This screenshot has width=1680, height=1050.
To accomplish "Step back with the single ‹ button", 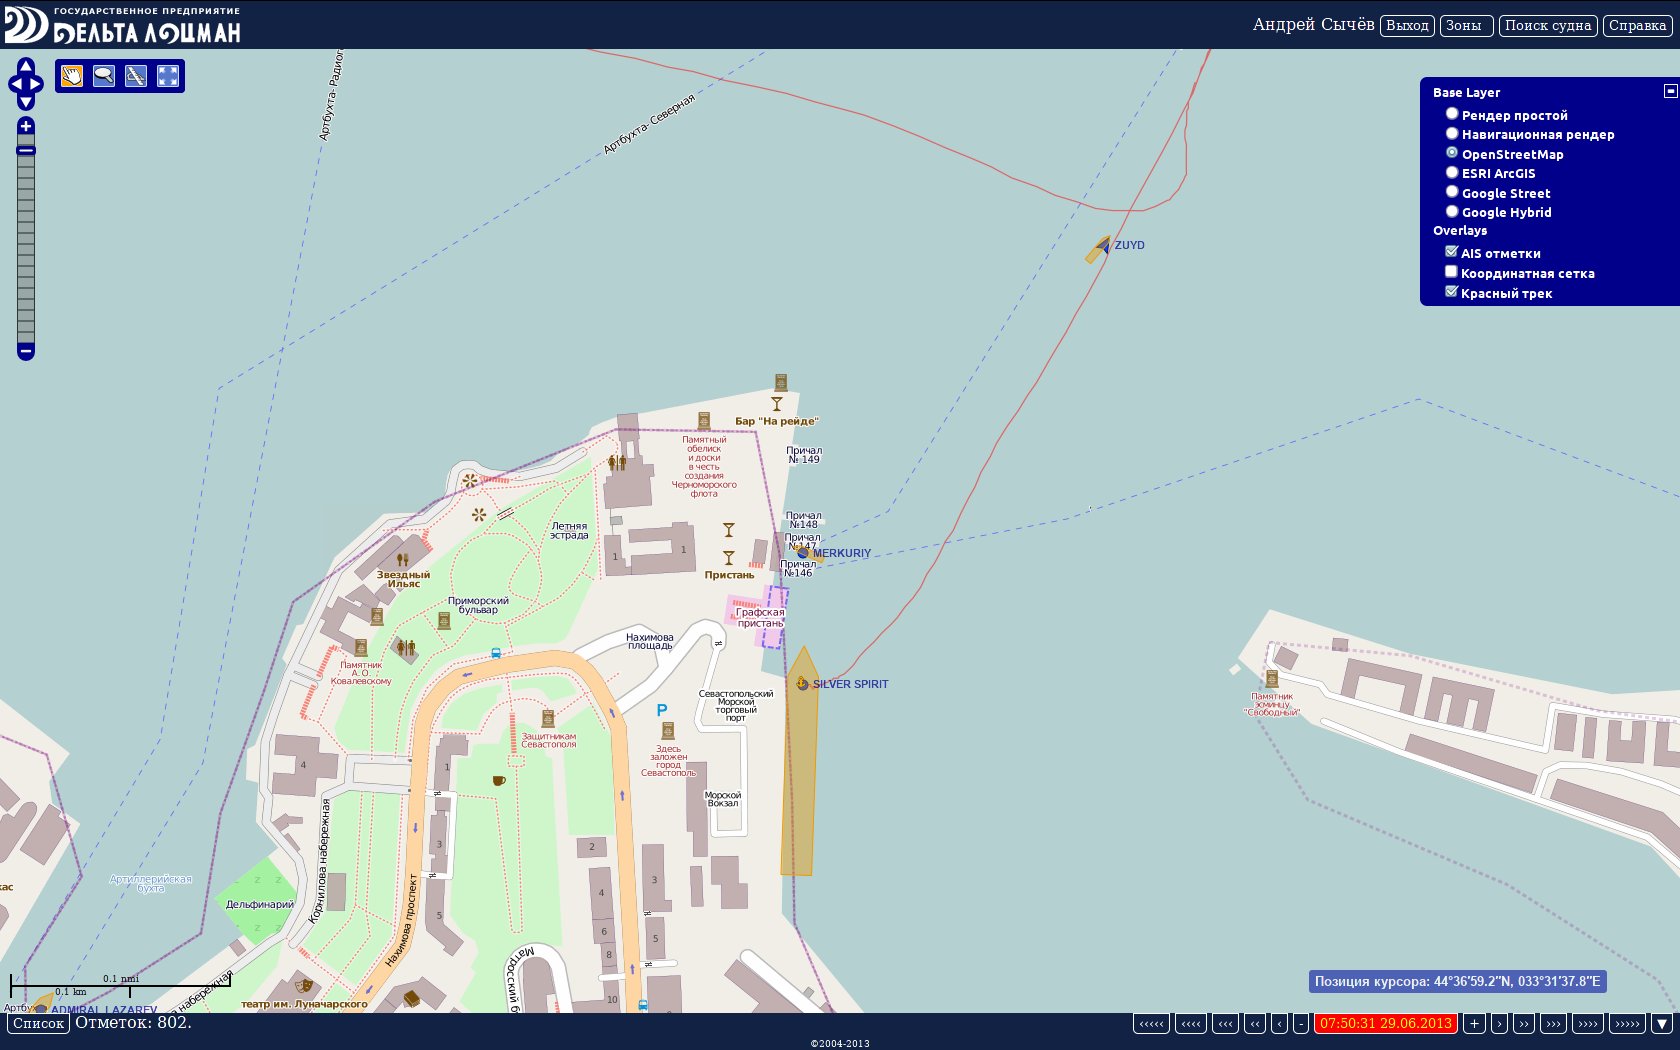I will pyautogui.click(x=1279, y=1023).
